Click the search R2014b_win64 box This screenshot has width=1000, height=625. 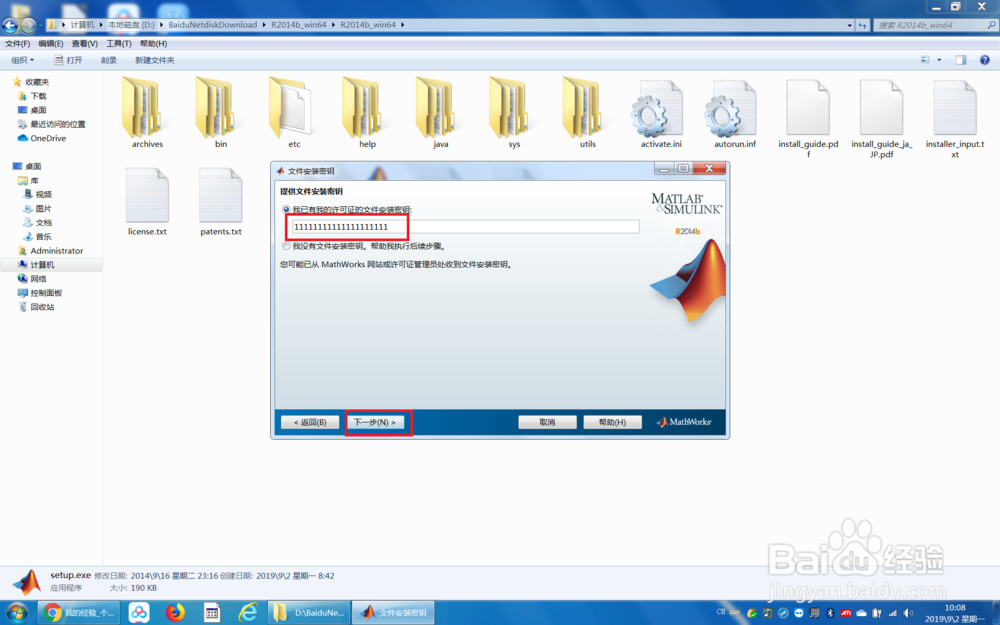934,26
